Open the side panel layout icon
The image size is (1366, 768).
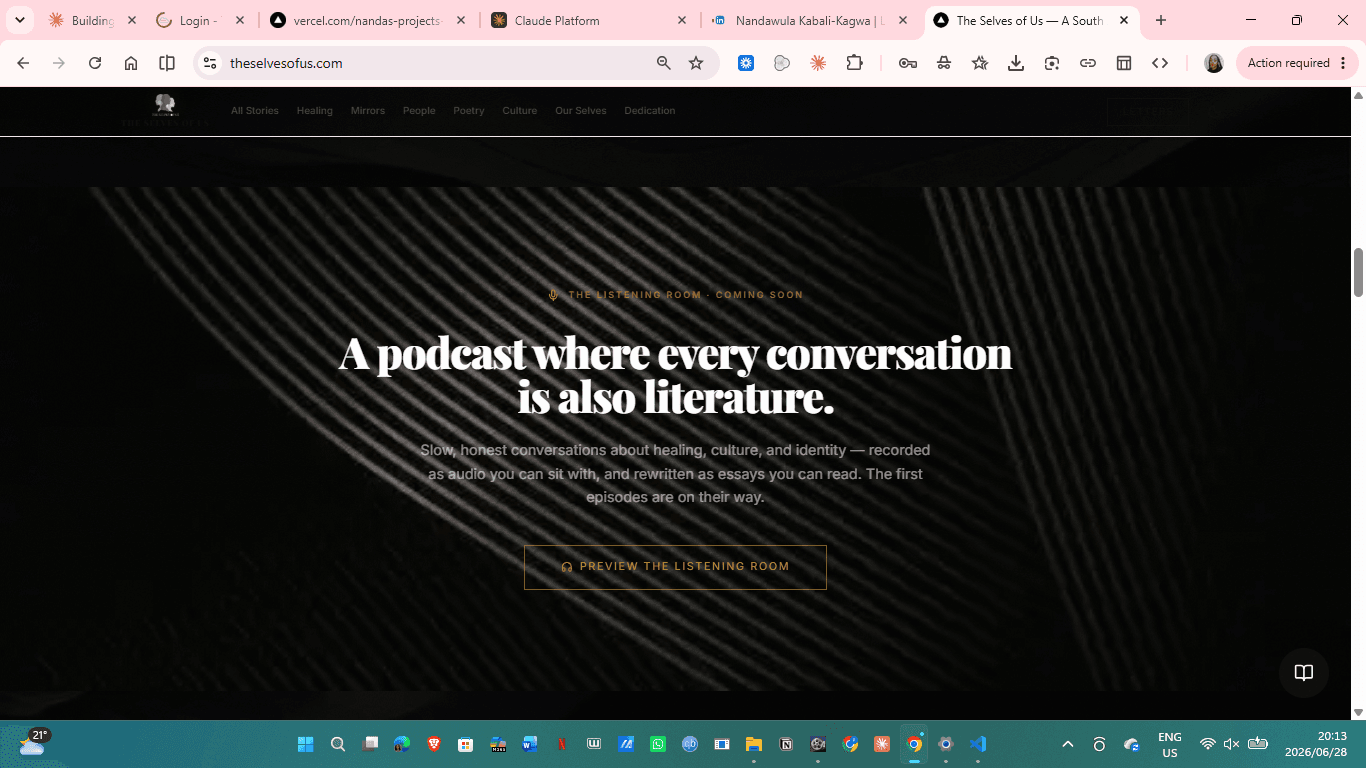(x=1124, y=63)
